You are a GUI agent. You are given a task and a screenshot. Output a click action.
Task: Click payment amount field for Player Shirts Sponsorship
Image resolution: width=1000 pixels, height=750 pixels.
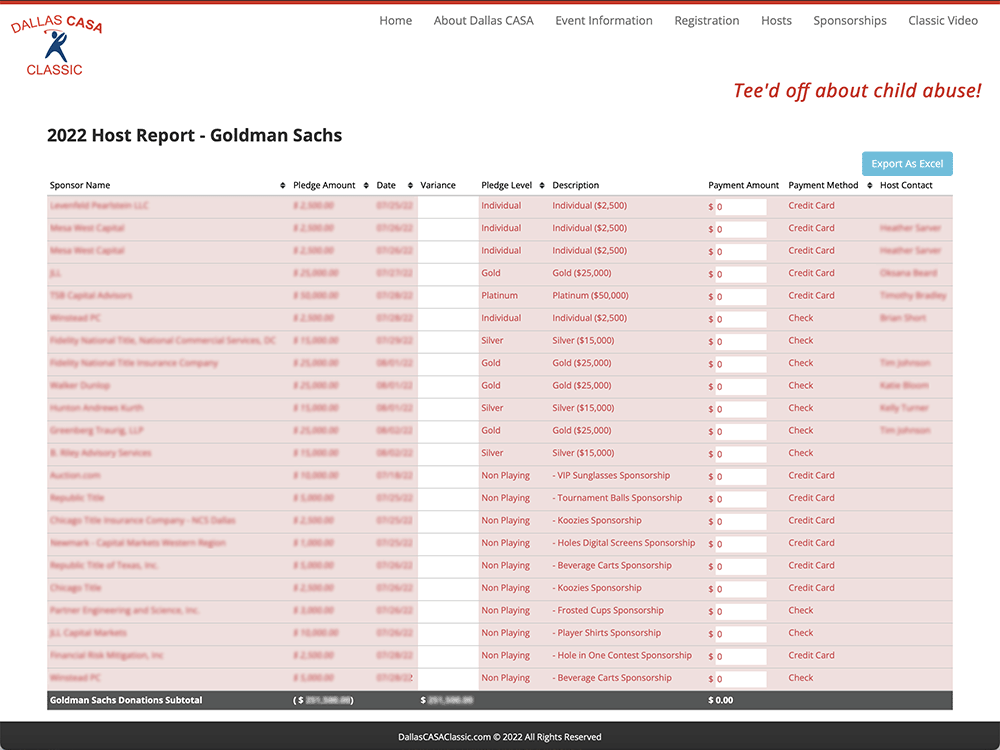[740, 634]
